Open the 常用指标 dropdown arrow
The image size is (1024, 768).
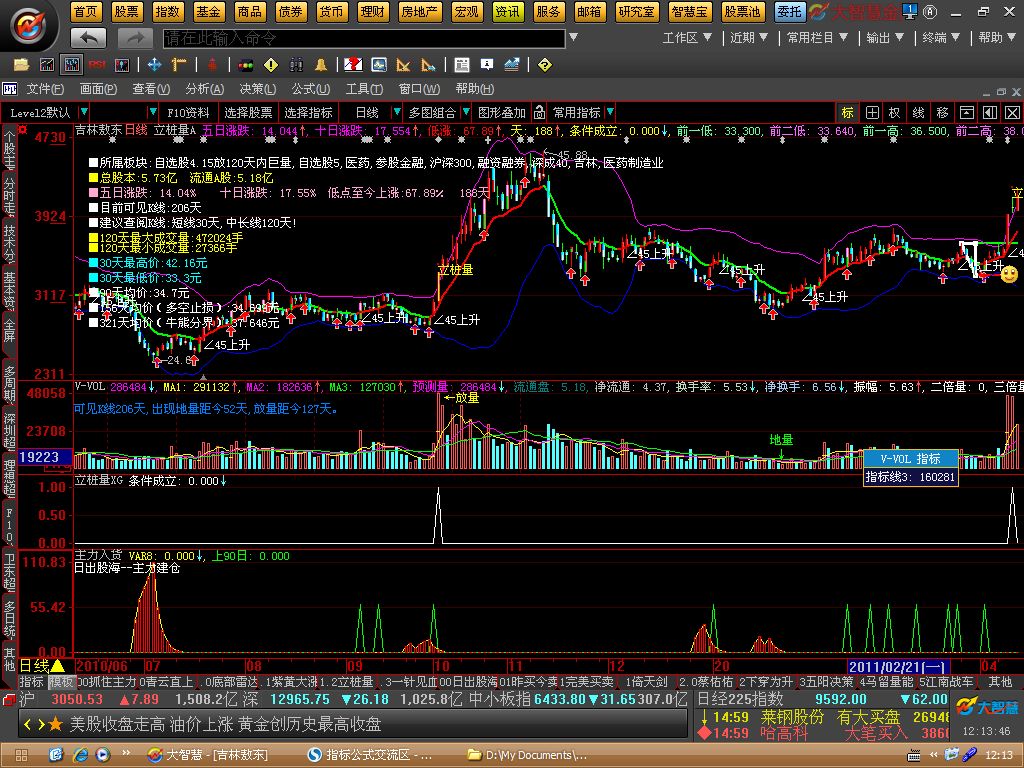(x=610, y=112)
